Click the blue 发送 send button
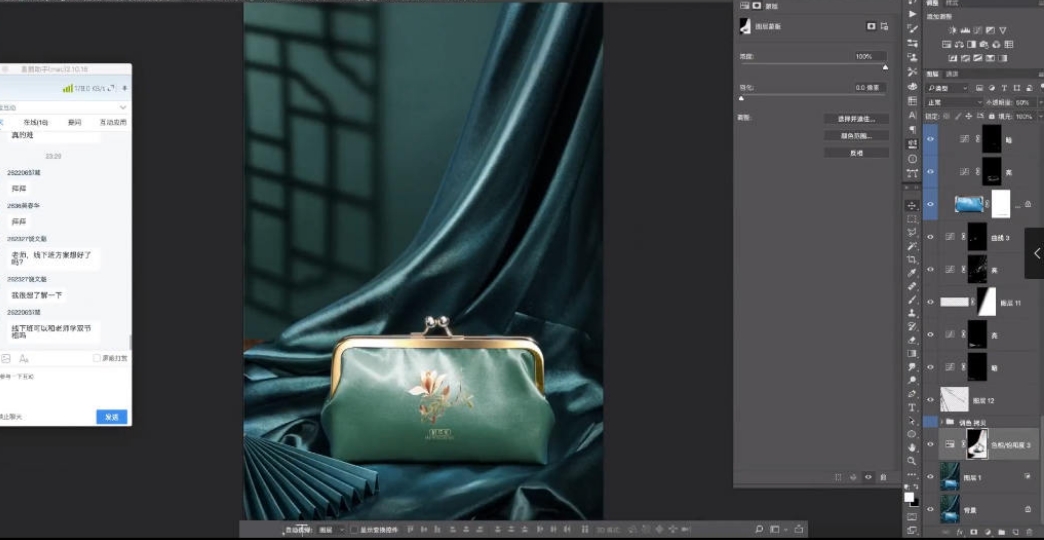 tap(112, 416)
